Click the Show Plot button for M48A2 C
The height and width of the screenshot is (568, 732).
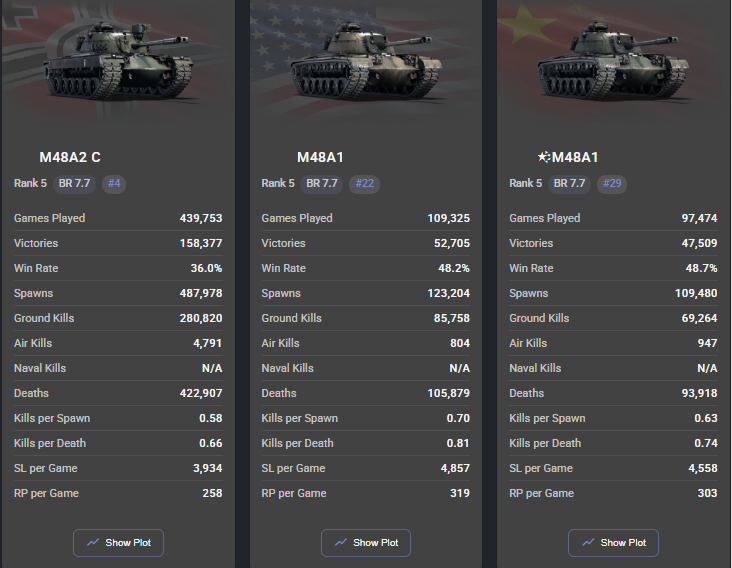click(x=118, y=543)
